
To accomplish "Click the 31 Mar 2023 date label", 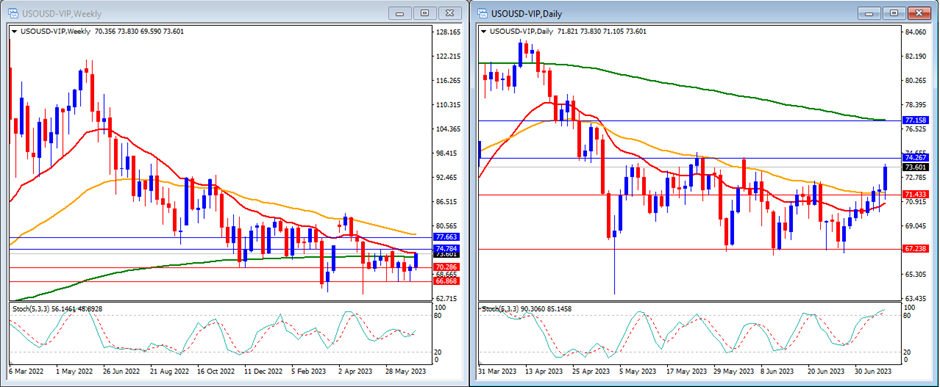I will (x=498, y=371).
